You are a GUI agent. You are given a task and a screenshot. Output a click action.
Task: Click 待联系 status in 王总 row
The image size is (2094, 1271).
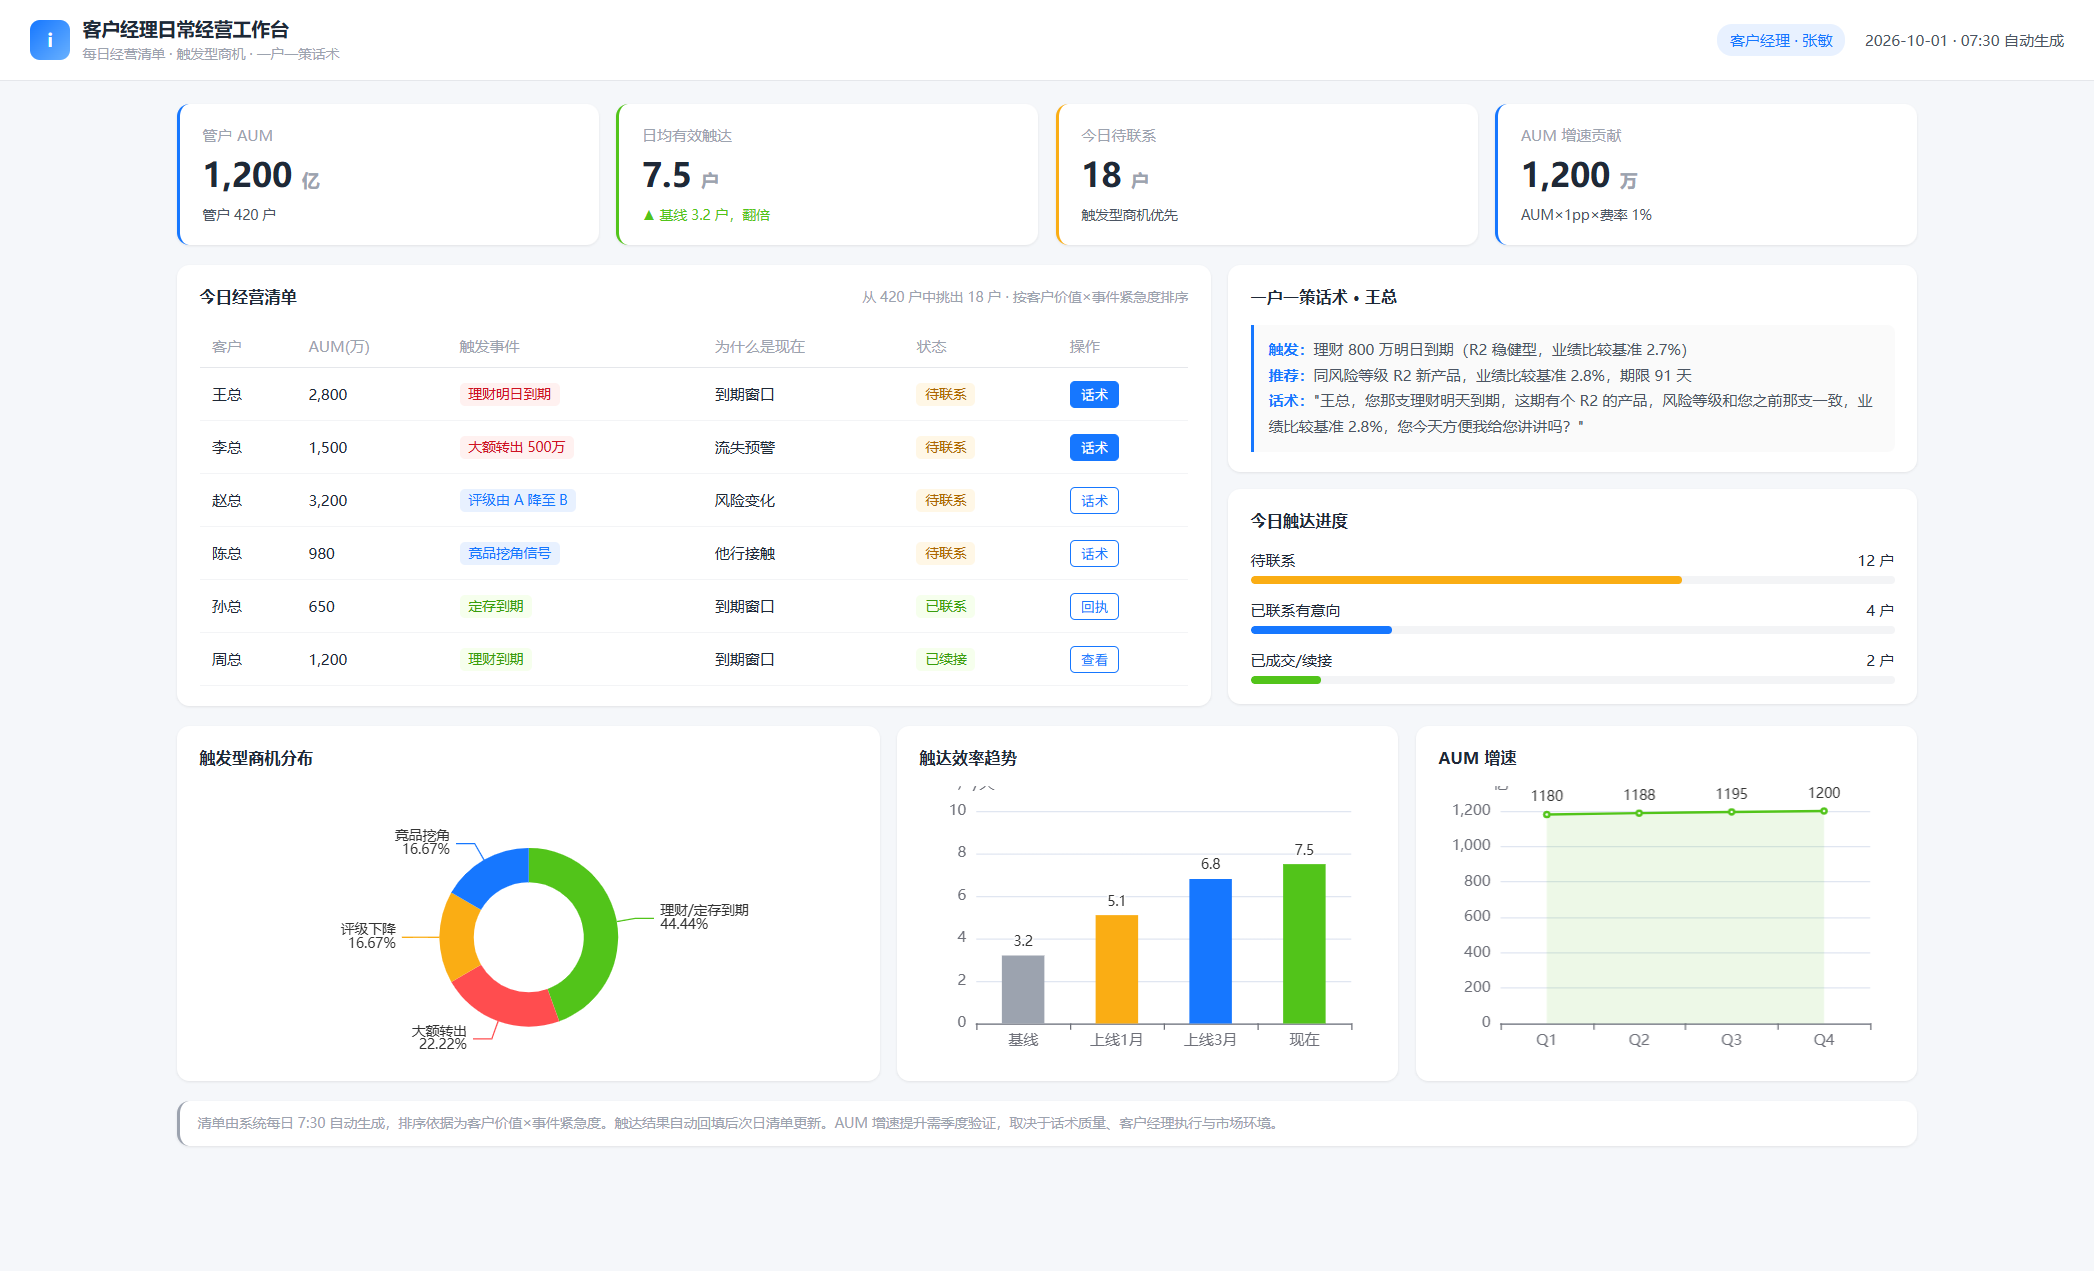[945, 395]
